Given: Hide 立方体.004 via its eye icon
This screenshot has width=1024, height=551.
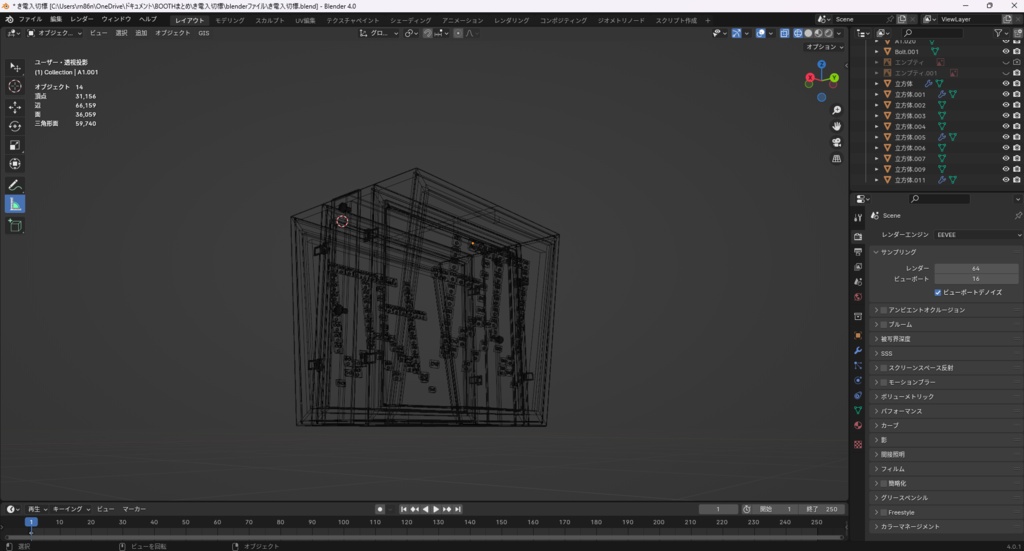Looking at the screenshot, I should pos(1006,127).
